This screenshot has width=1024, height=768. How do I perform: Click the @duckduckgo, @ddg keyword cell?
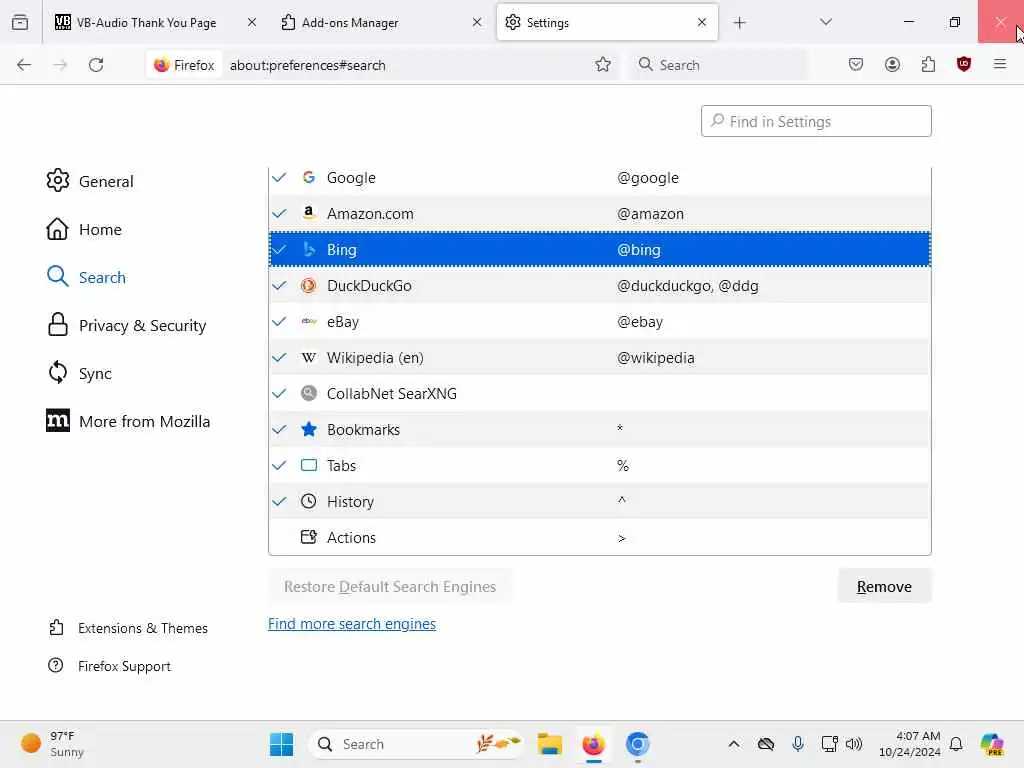point(688,285)
